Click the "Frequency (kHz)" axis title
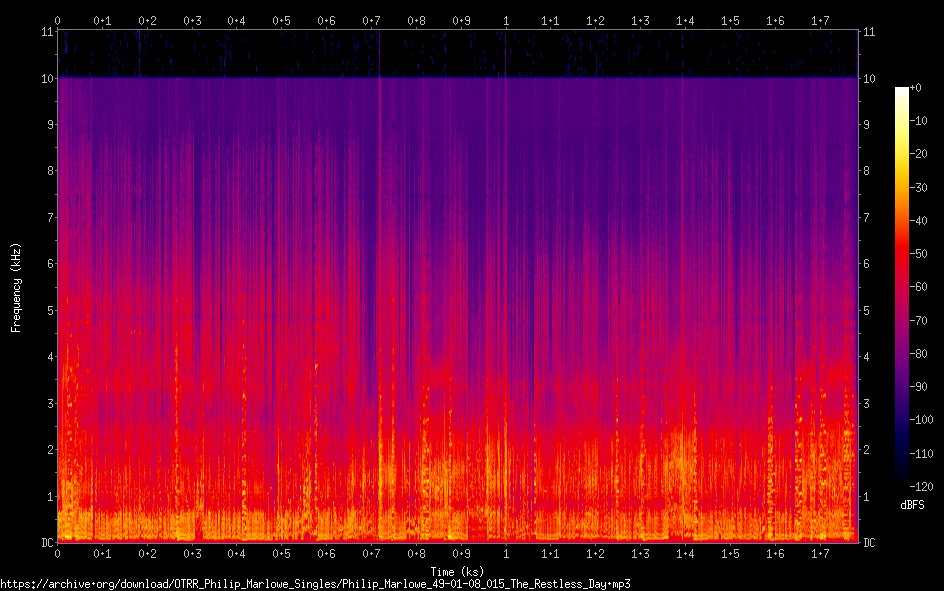The image size is (944, 591). coord(16,287)
